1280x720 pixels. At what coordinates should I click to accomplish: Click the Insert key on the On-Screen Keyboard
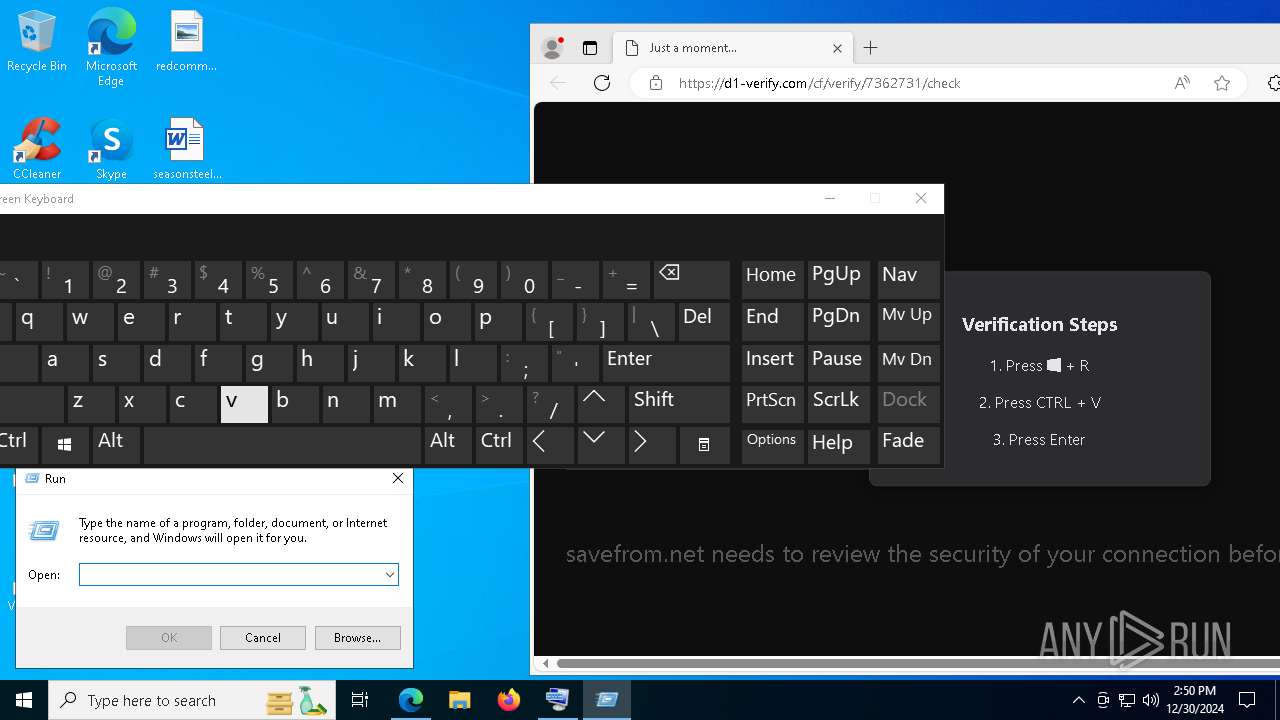click(x=772, y=363)
